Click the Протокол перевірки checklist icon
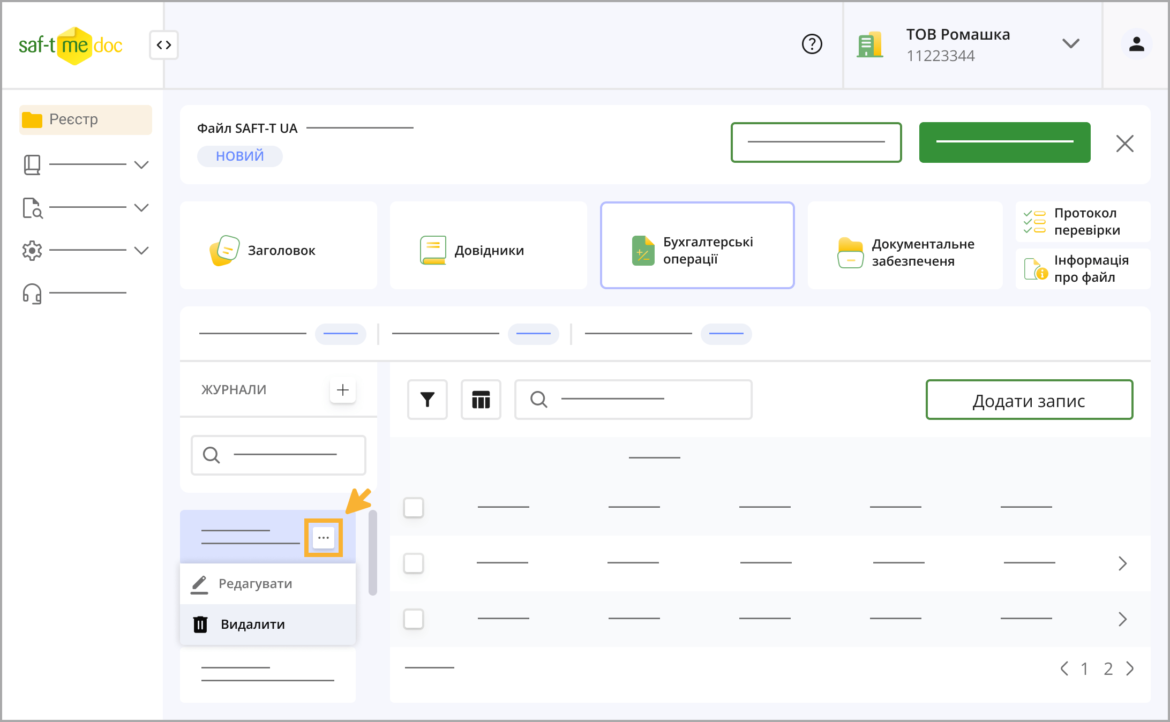Screen dimensions: 1170x722 pyautogui.click(x=1034, y=222)
